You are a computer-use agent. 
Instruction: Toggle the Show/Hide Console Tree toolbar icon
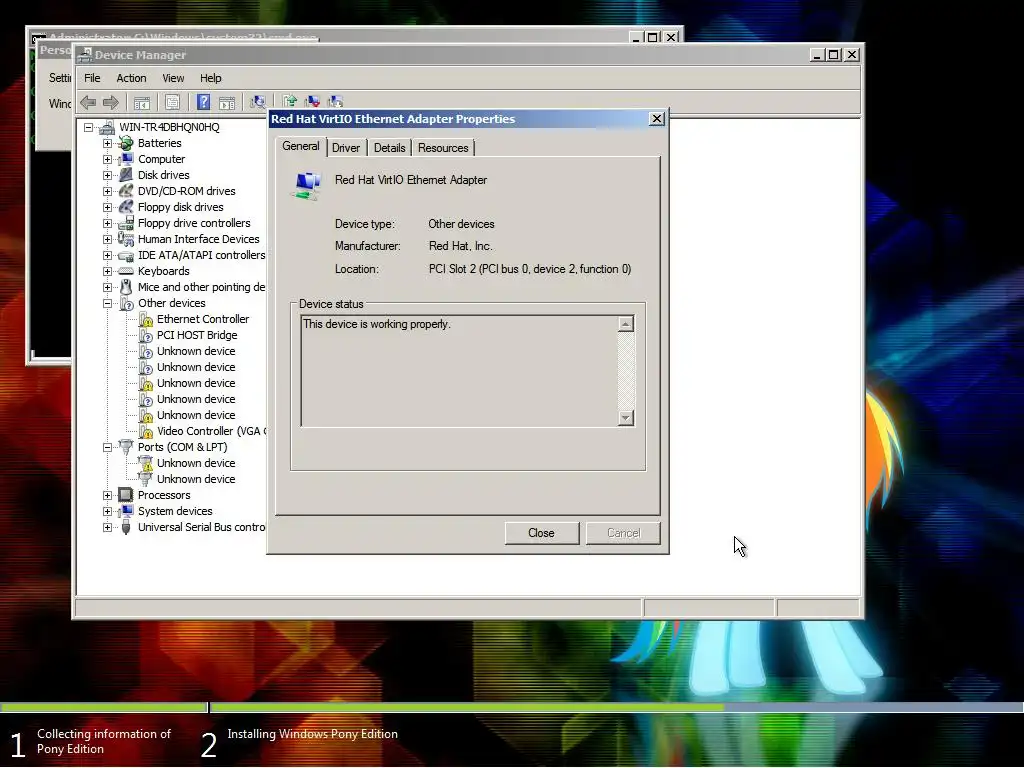pos(142,102)
